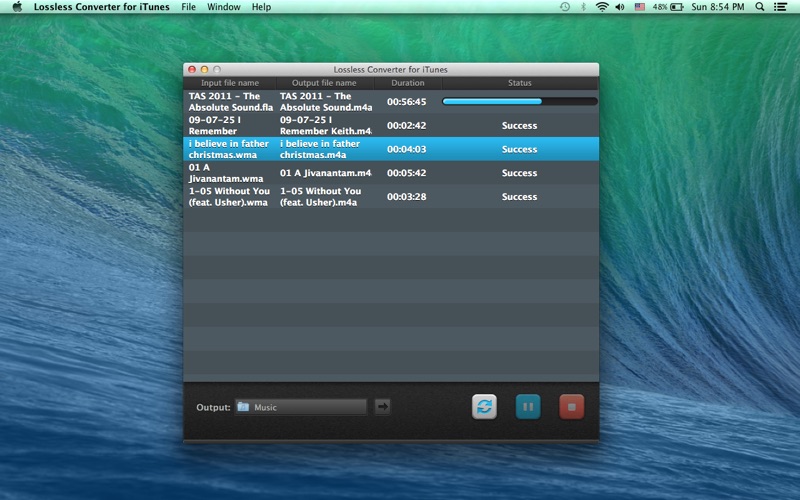
Task: Open Spotlight search magnifier
Action: (x=760, y=7)
